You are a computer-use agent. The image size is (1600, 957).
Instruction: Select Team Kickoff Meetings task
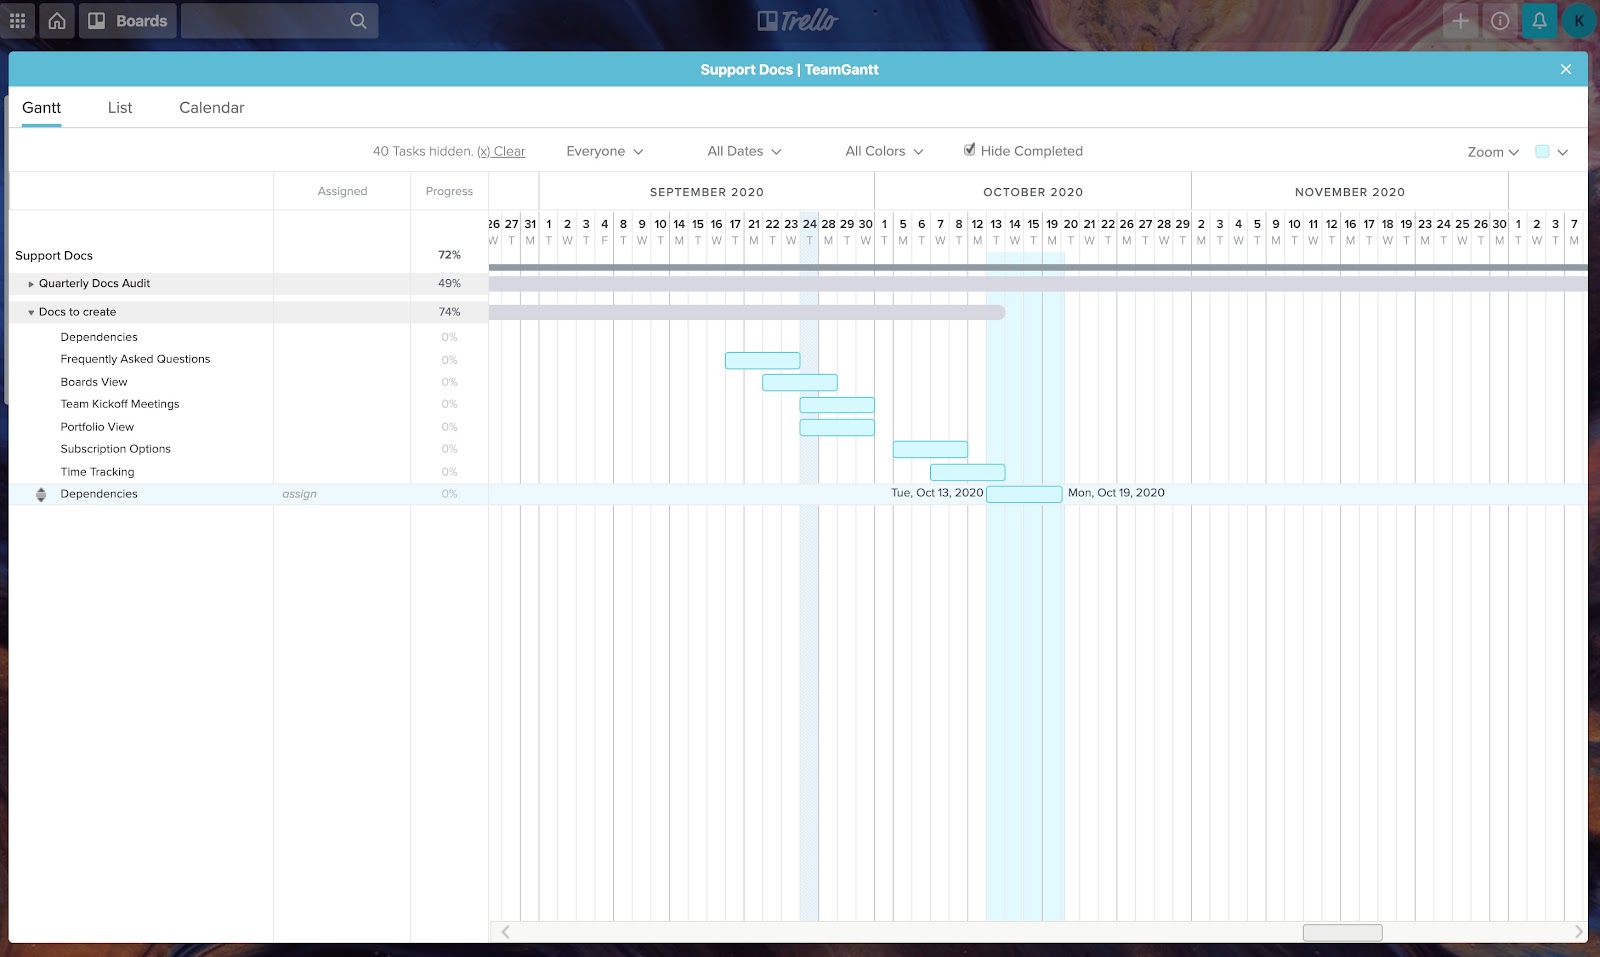point(120,404)
